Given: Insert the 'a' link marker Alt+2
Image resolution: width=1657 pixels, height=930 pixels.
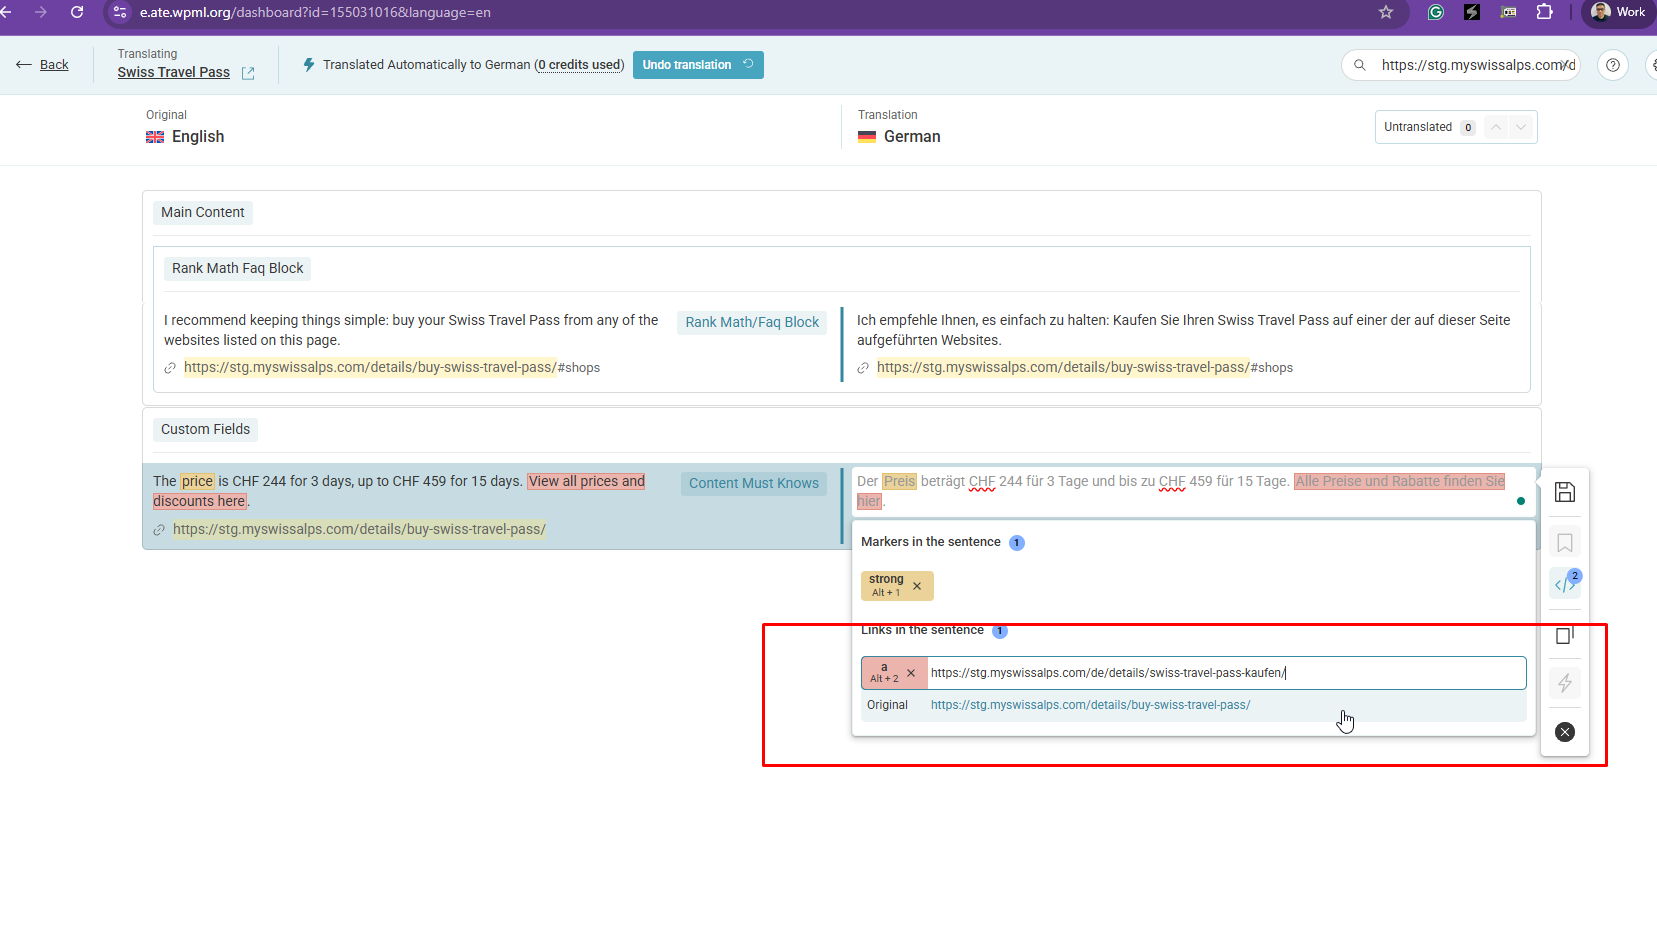Looking at the screenshot, I should (884, 673).
